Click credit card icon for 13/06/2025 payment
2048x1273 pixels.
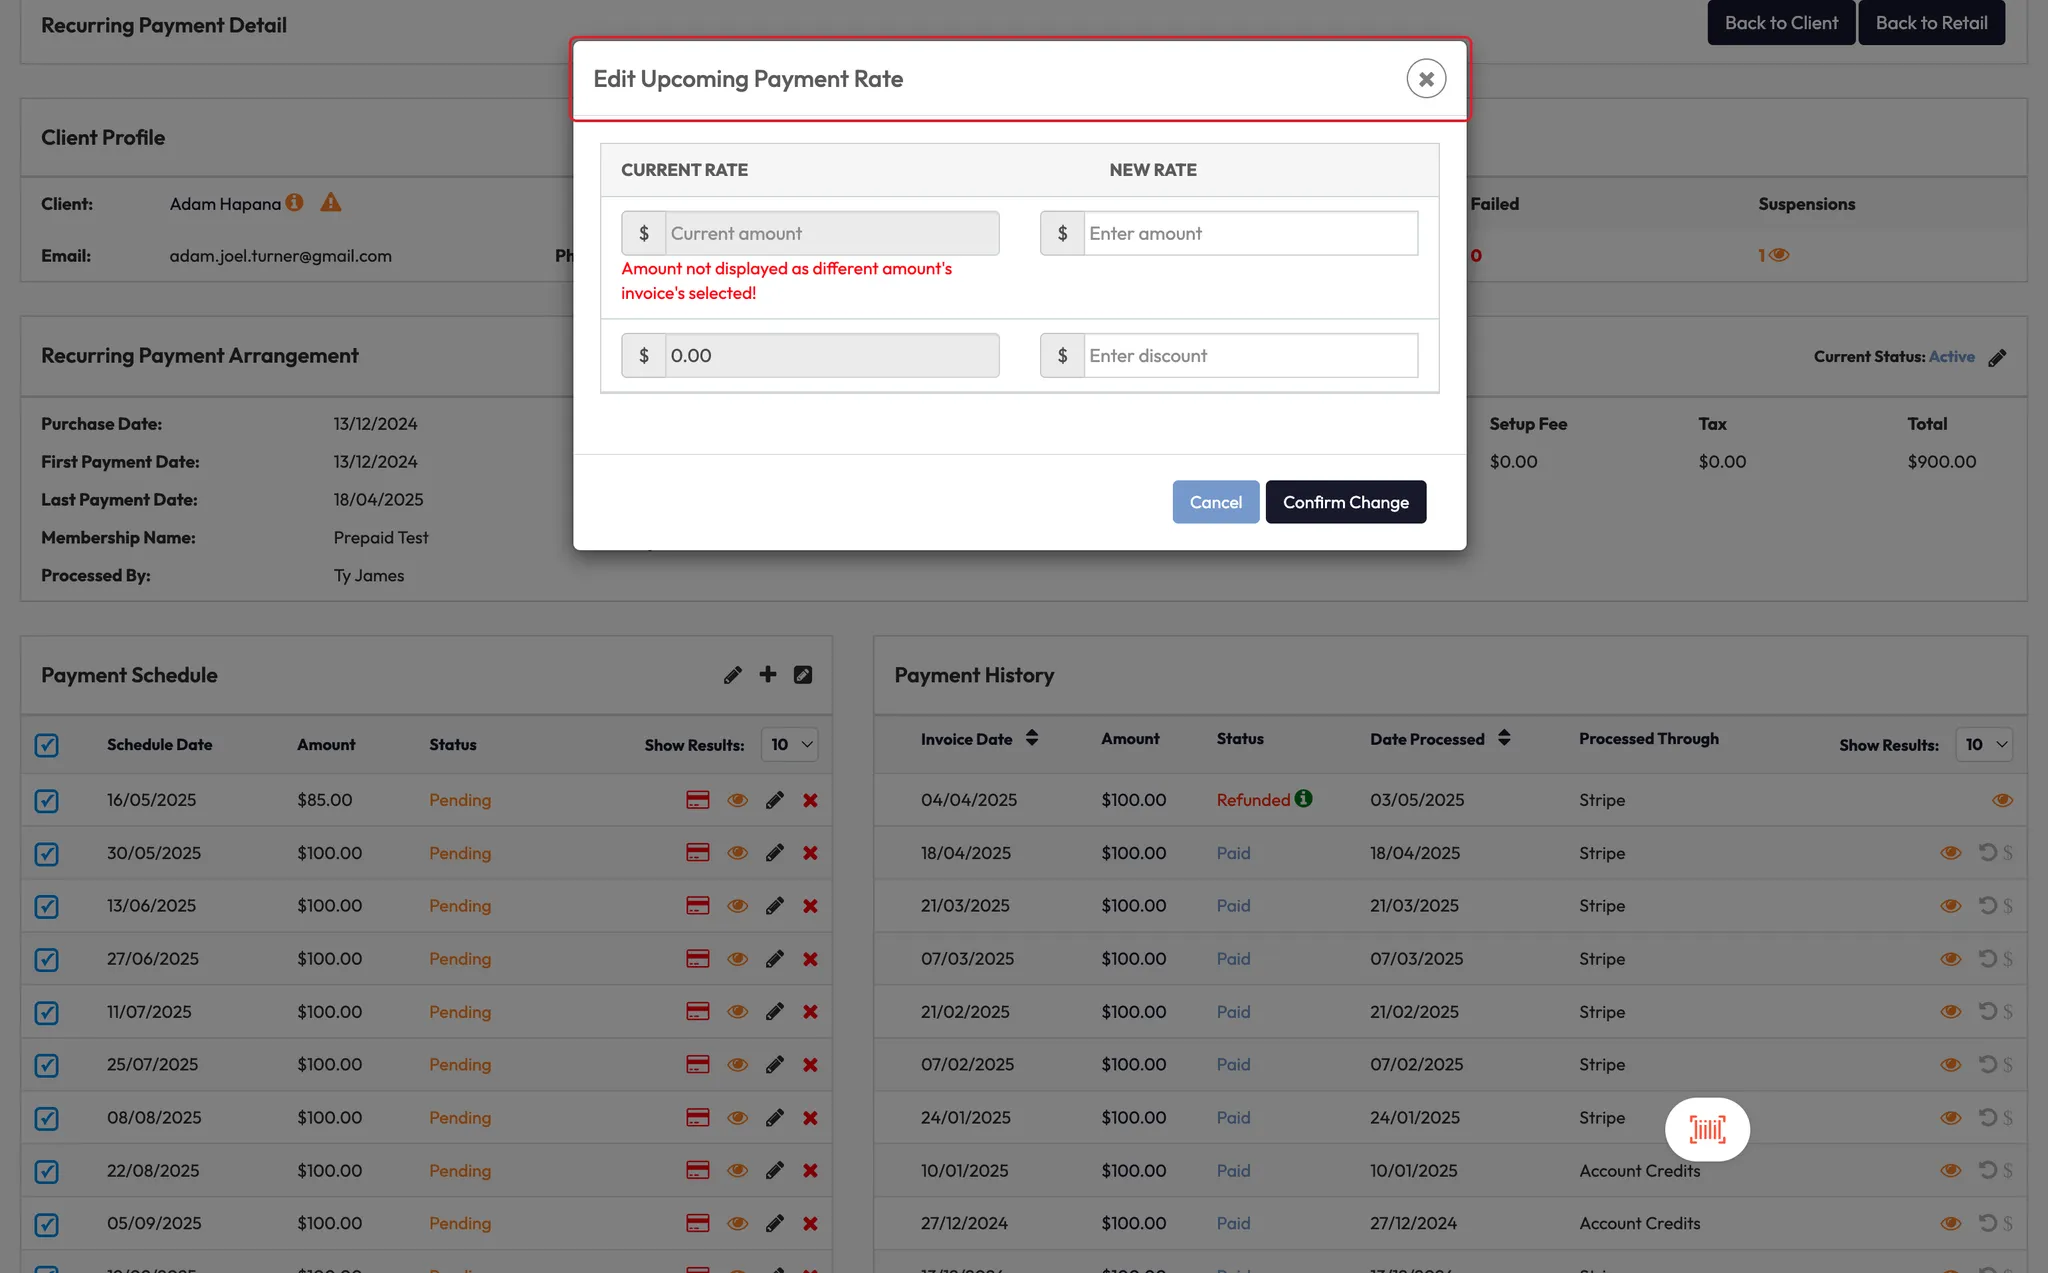[697, 906]
